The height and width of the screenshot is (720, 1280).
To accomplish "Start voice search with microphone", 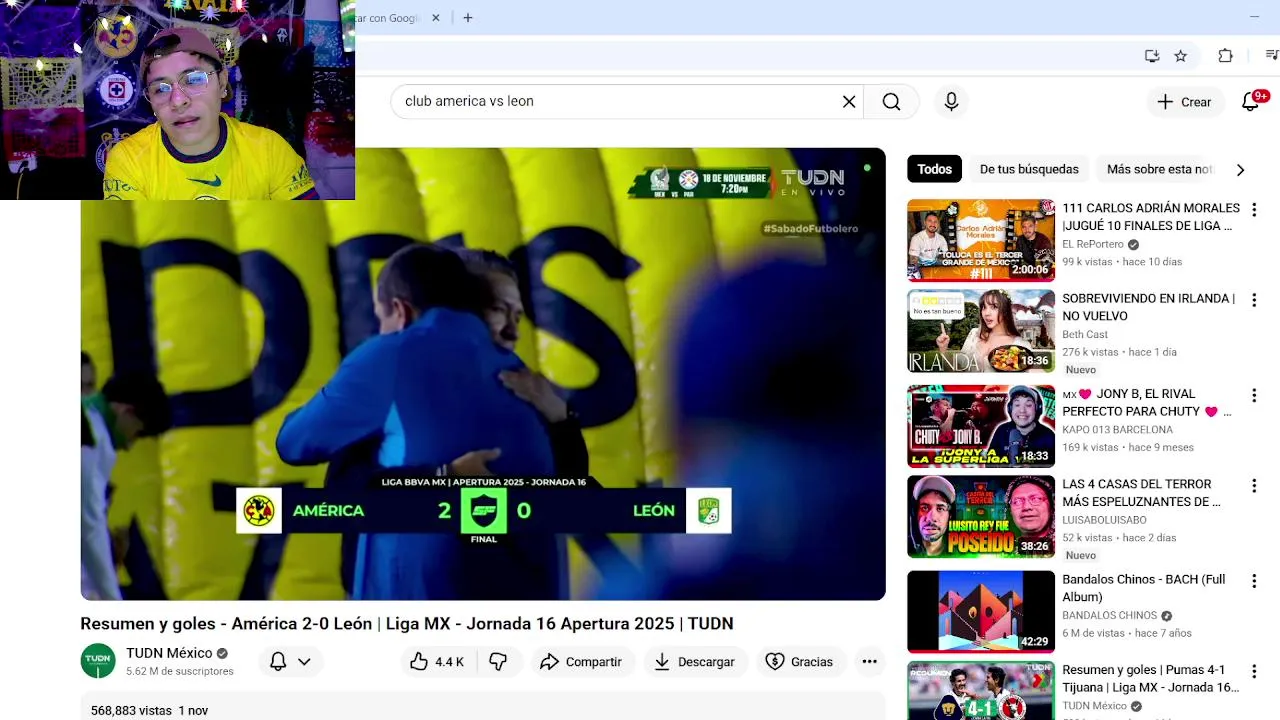I will click(x=951, y=101).
